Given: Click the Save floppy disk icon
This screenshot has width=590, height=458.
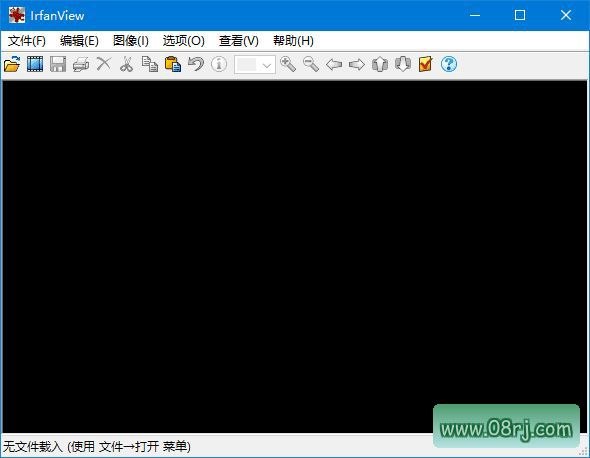Looking at the screenshot, I should [58, 64].
